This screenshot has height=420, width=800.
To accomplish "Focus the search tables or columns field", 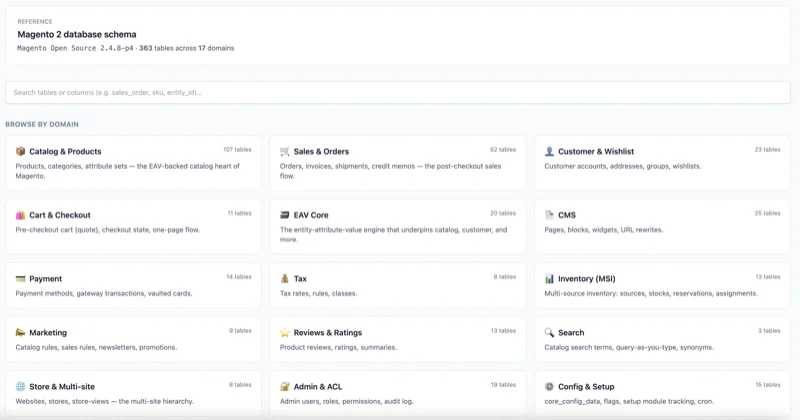I will click(398, 92).
